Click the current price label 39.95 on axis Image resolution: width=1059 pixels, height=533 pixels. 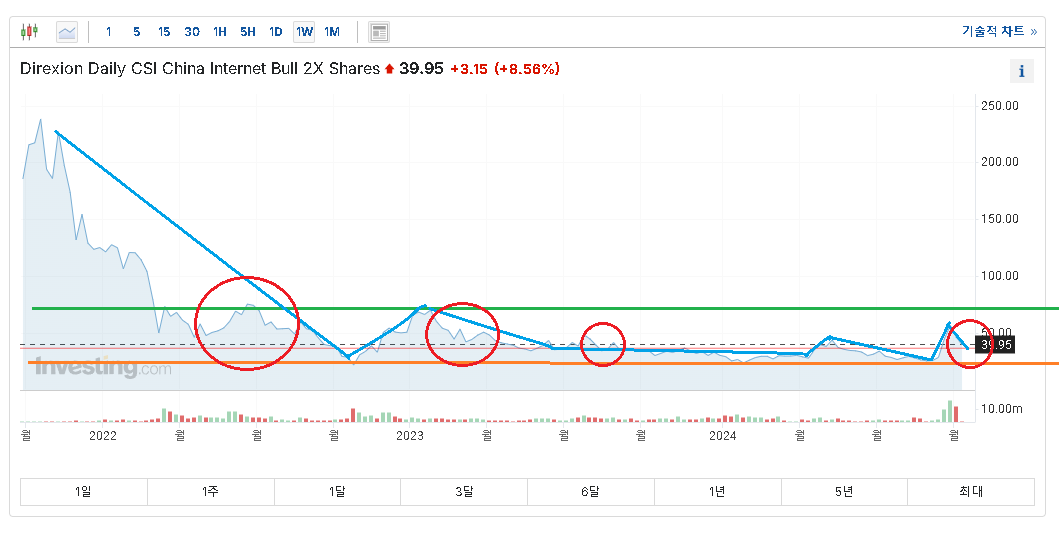coord(996,345)
